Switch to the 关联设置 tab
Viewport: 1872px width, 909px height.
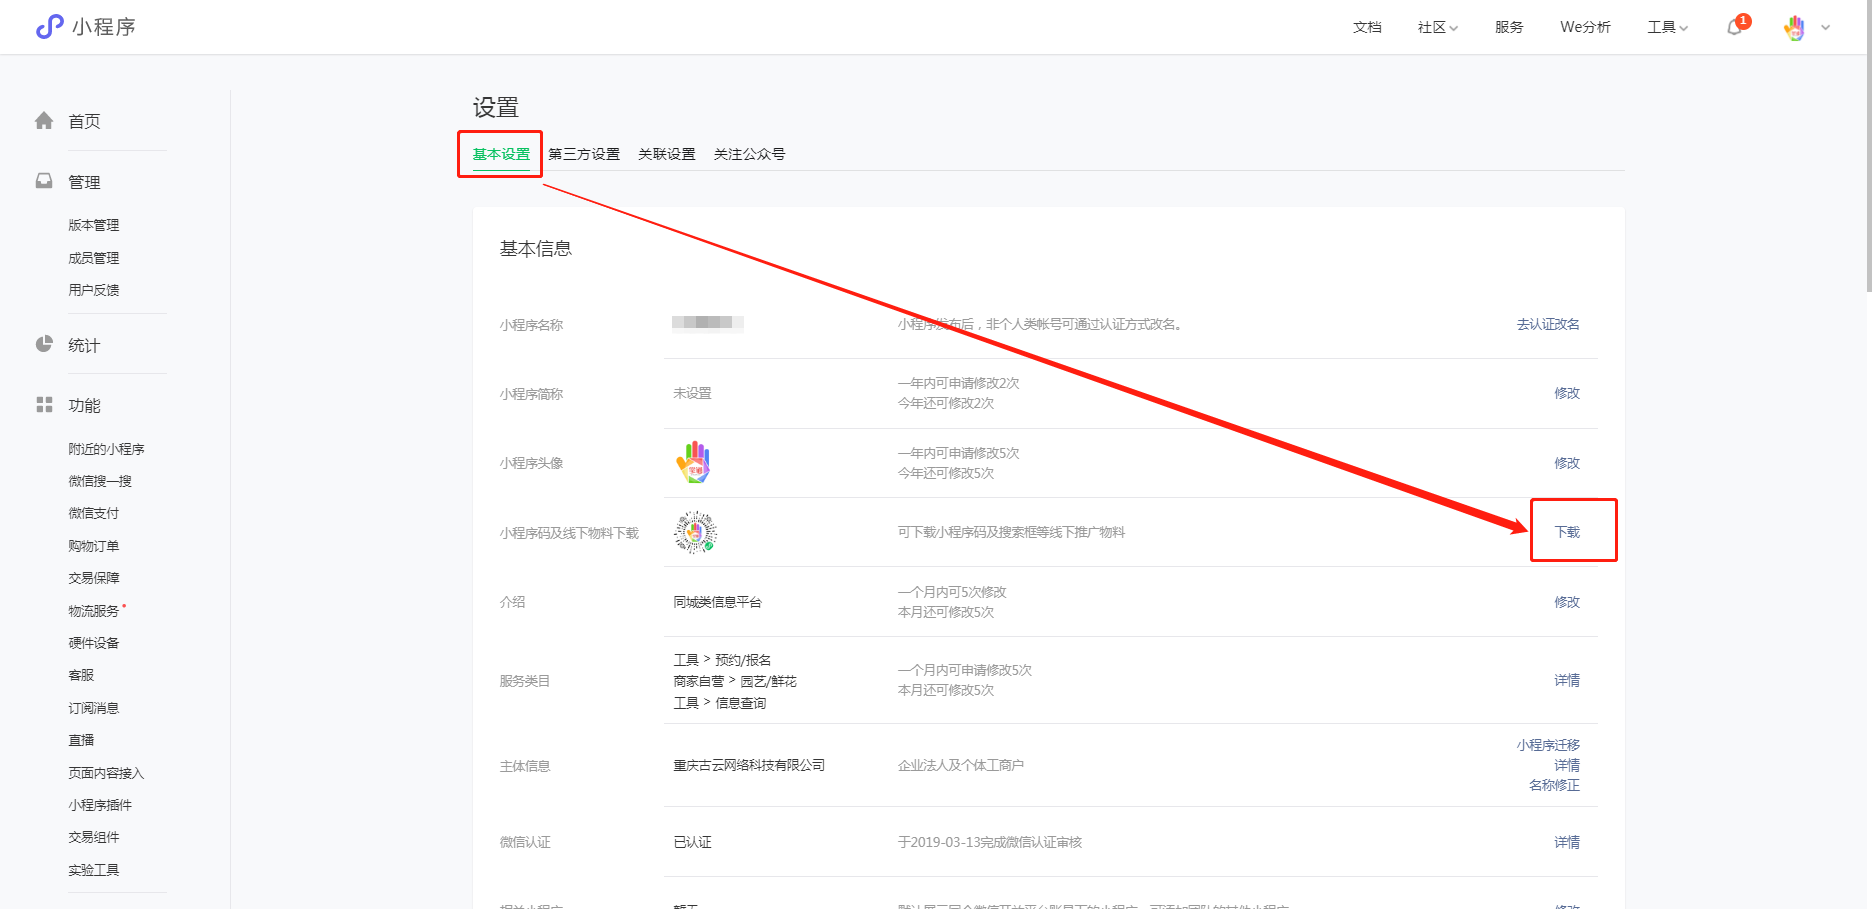(667, 154)
